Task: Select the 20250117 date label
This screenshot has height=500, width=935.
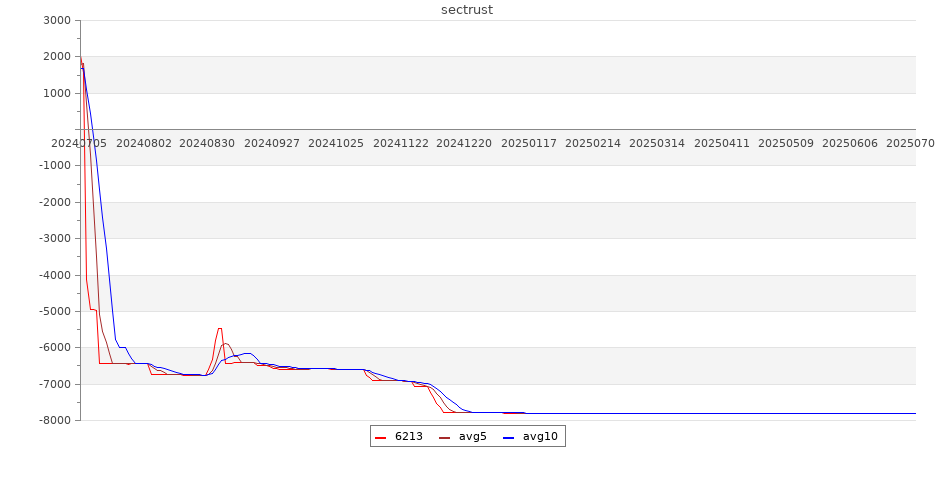Action: click(529, 144)
